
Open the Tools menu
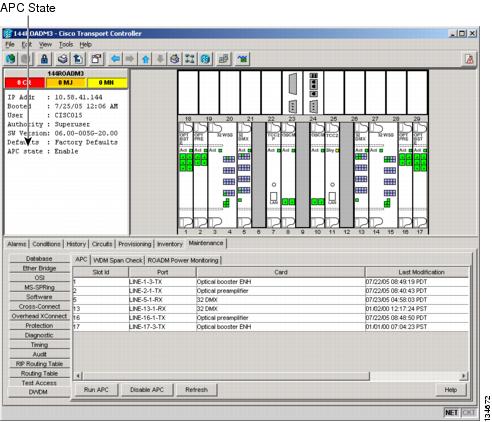click(66, 44)
